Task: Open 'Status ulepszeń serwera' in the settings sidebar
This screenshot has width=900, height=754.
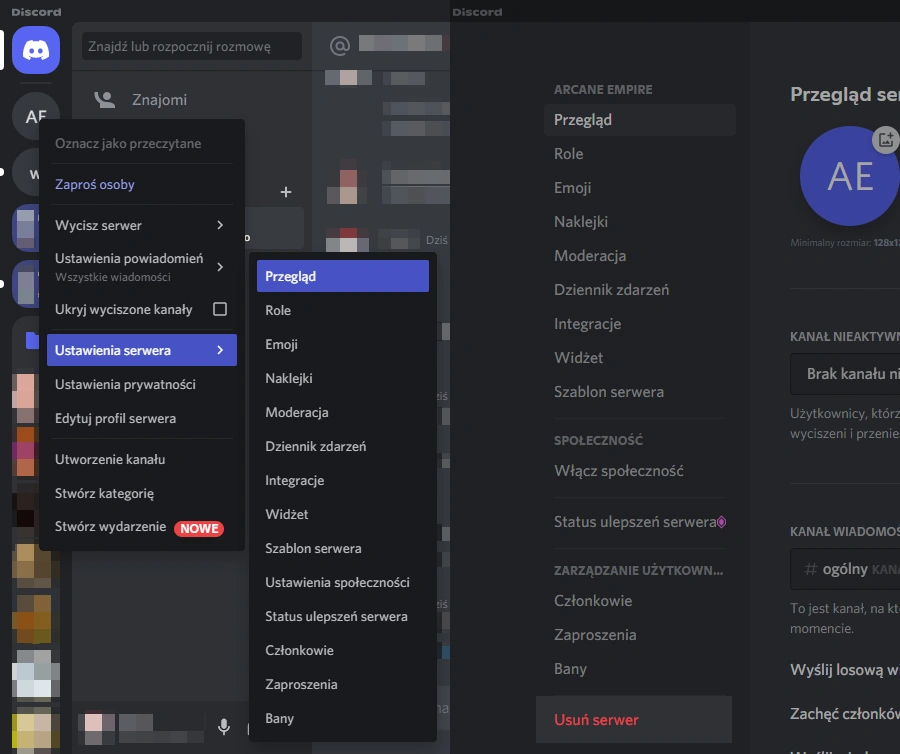Action: click(x=639, y=522)
